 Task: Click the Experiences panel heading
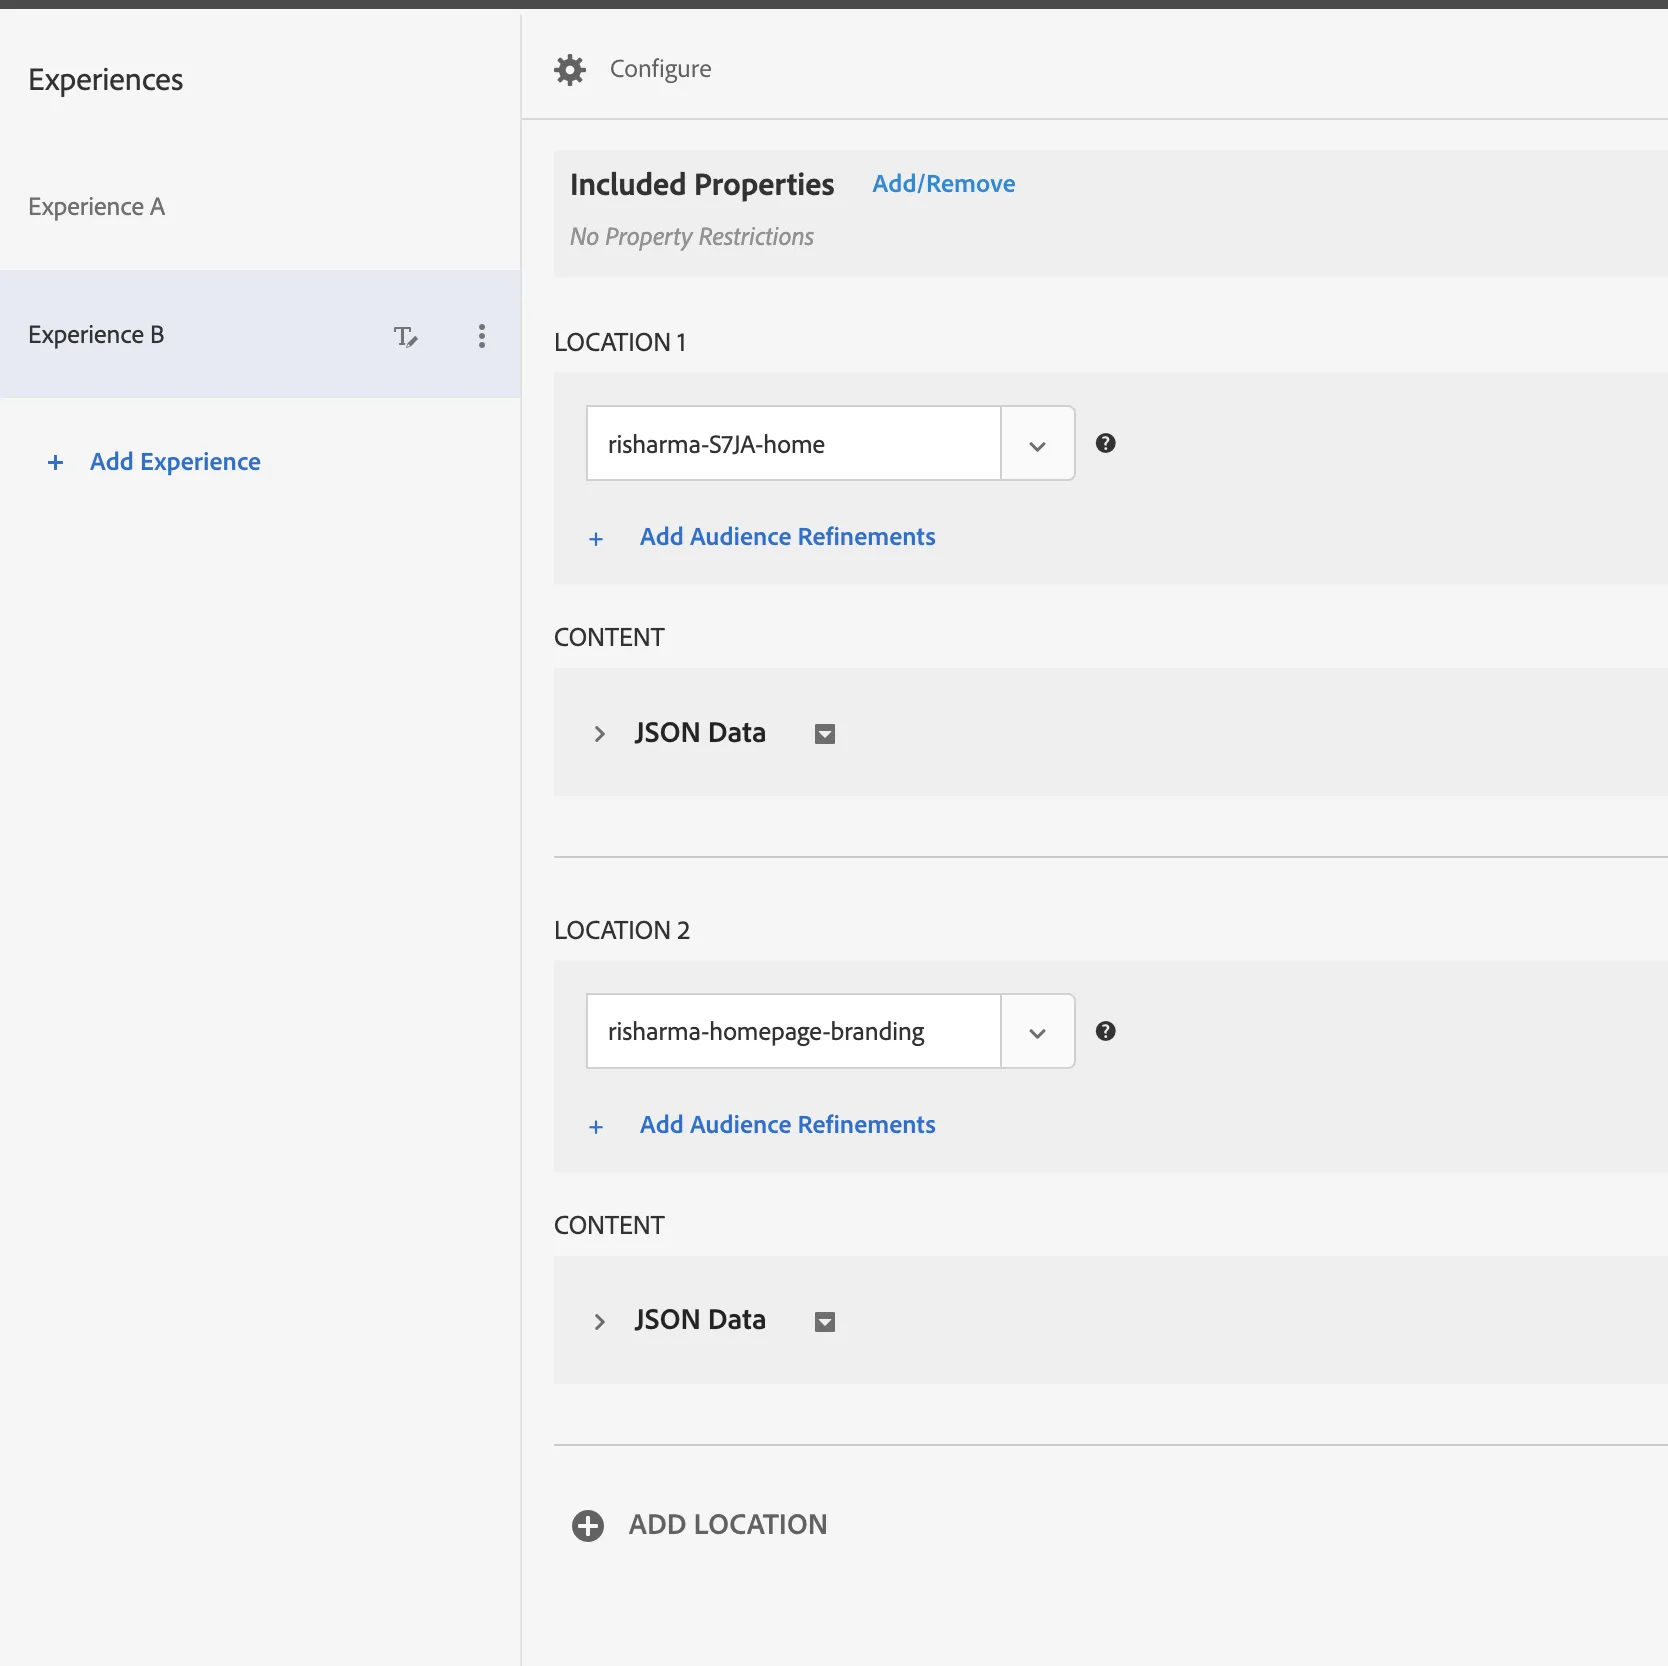pos(105,80)
